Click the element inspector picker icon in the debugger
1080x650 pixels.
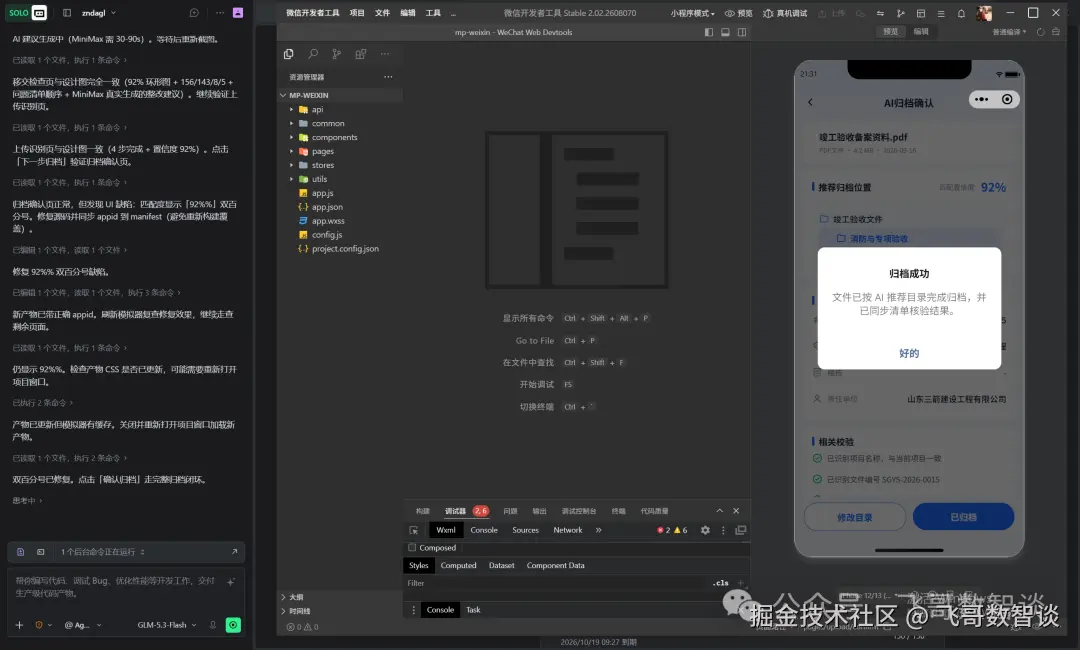tap(414, 530)
